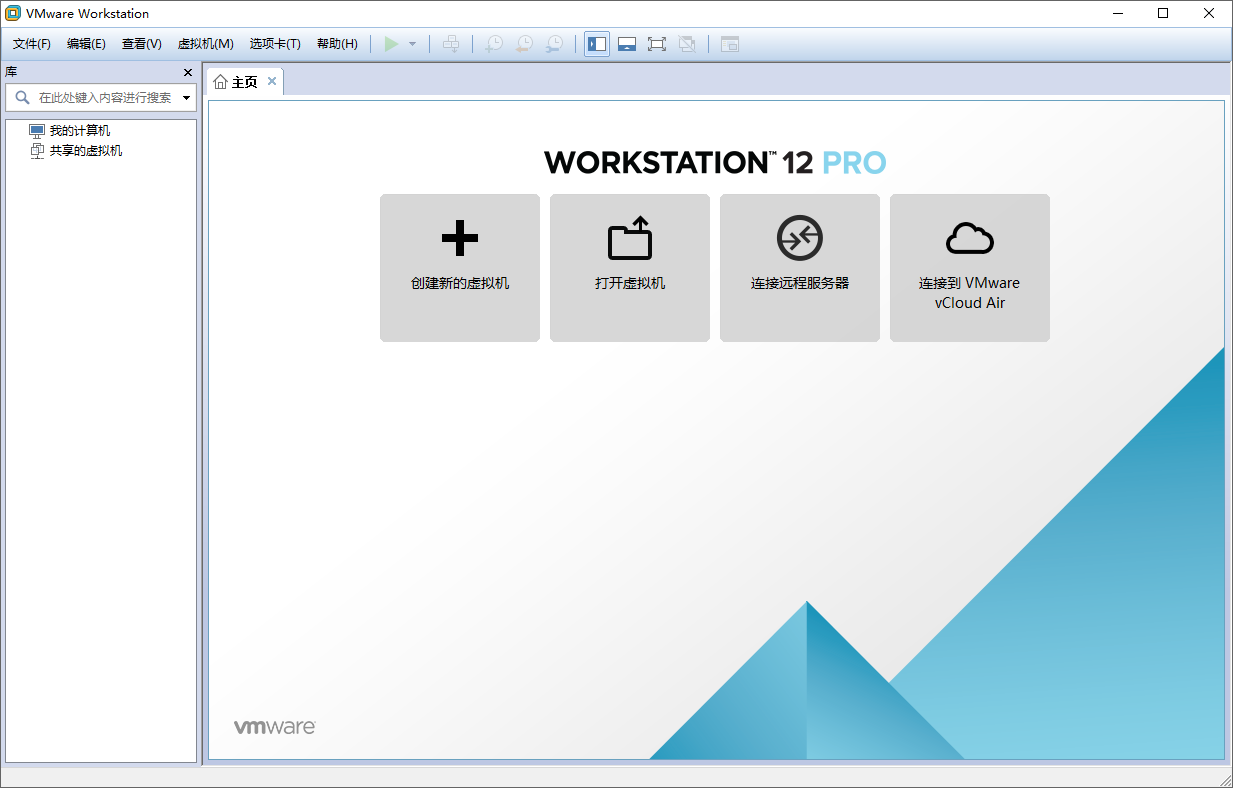Screen dimensions: 1233x788
Task: Show the console view toolbar icon
Action: 729,43
